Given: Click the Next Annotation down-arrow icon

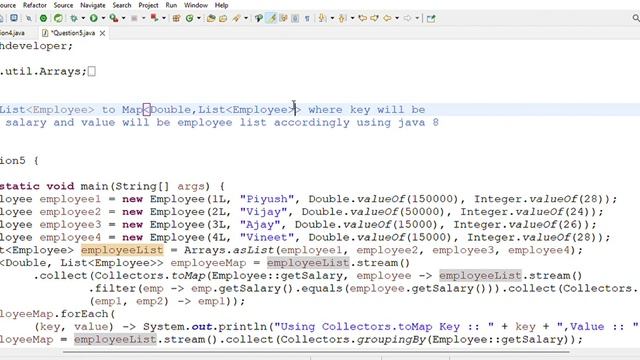Looking at the screenshot, I should (x=322, y=18).
